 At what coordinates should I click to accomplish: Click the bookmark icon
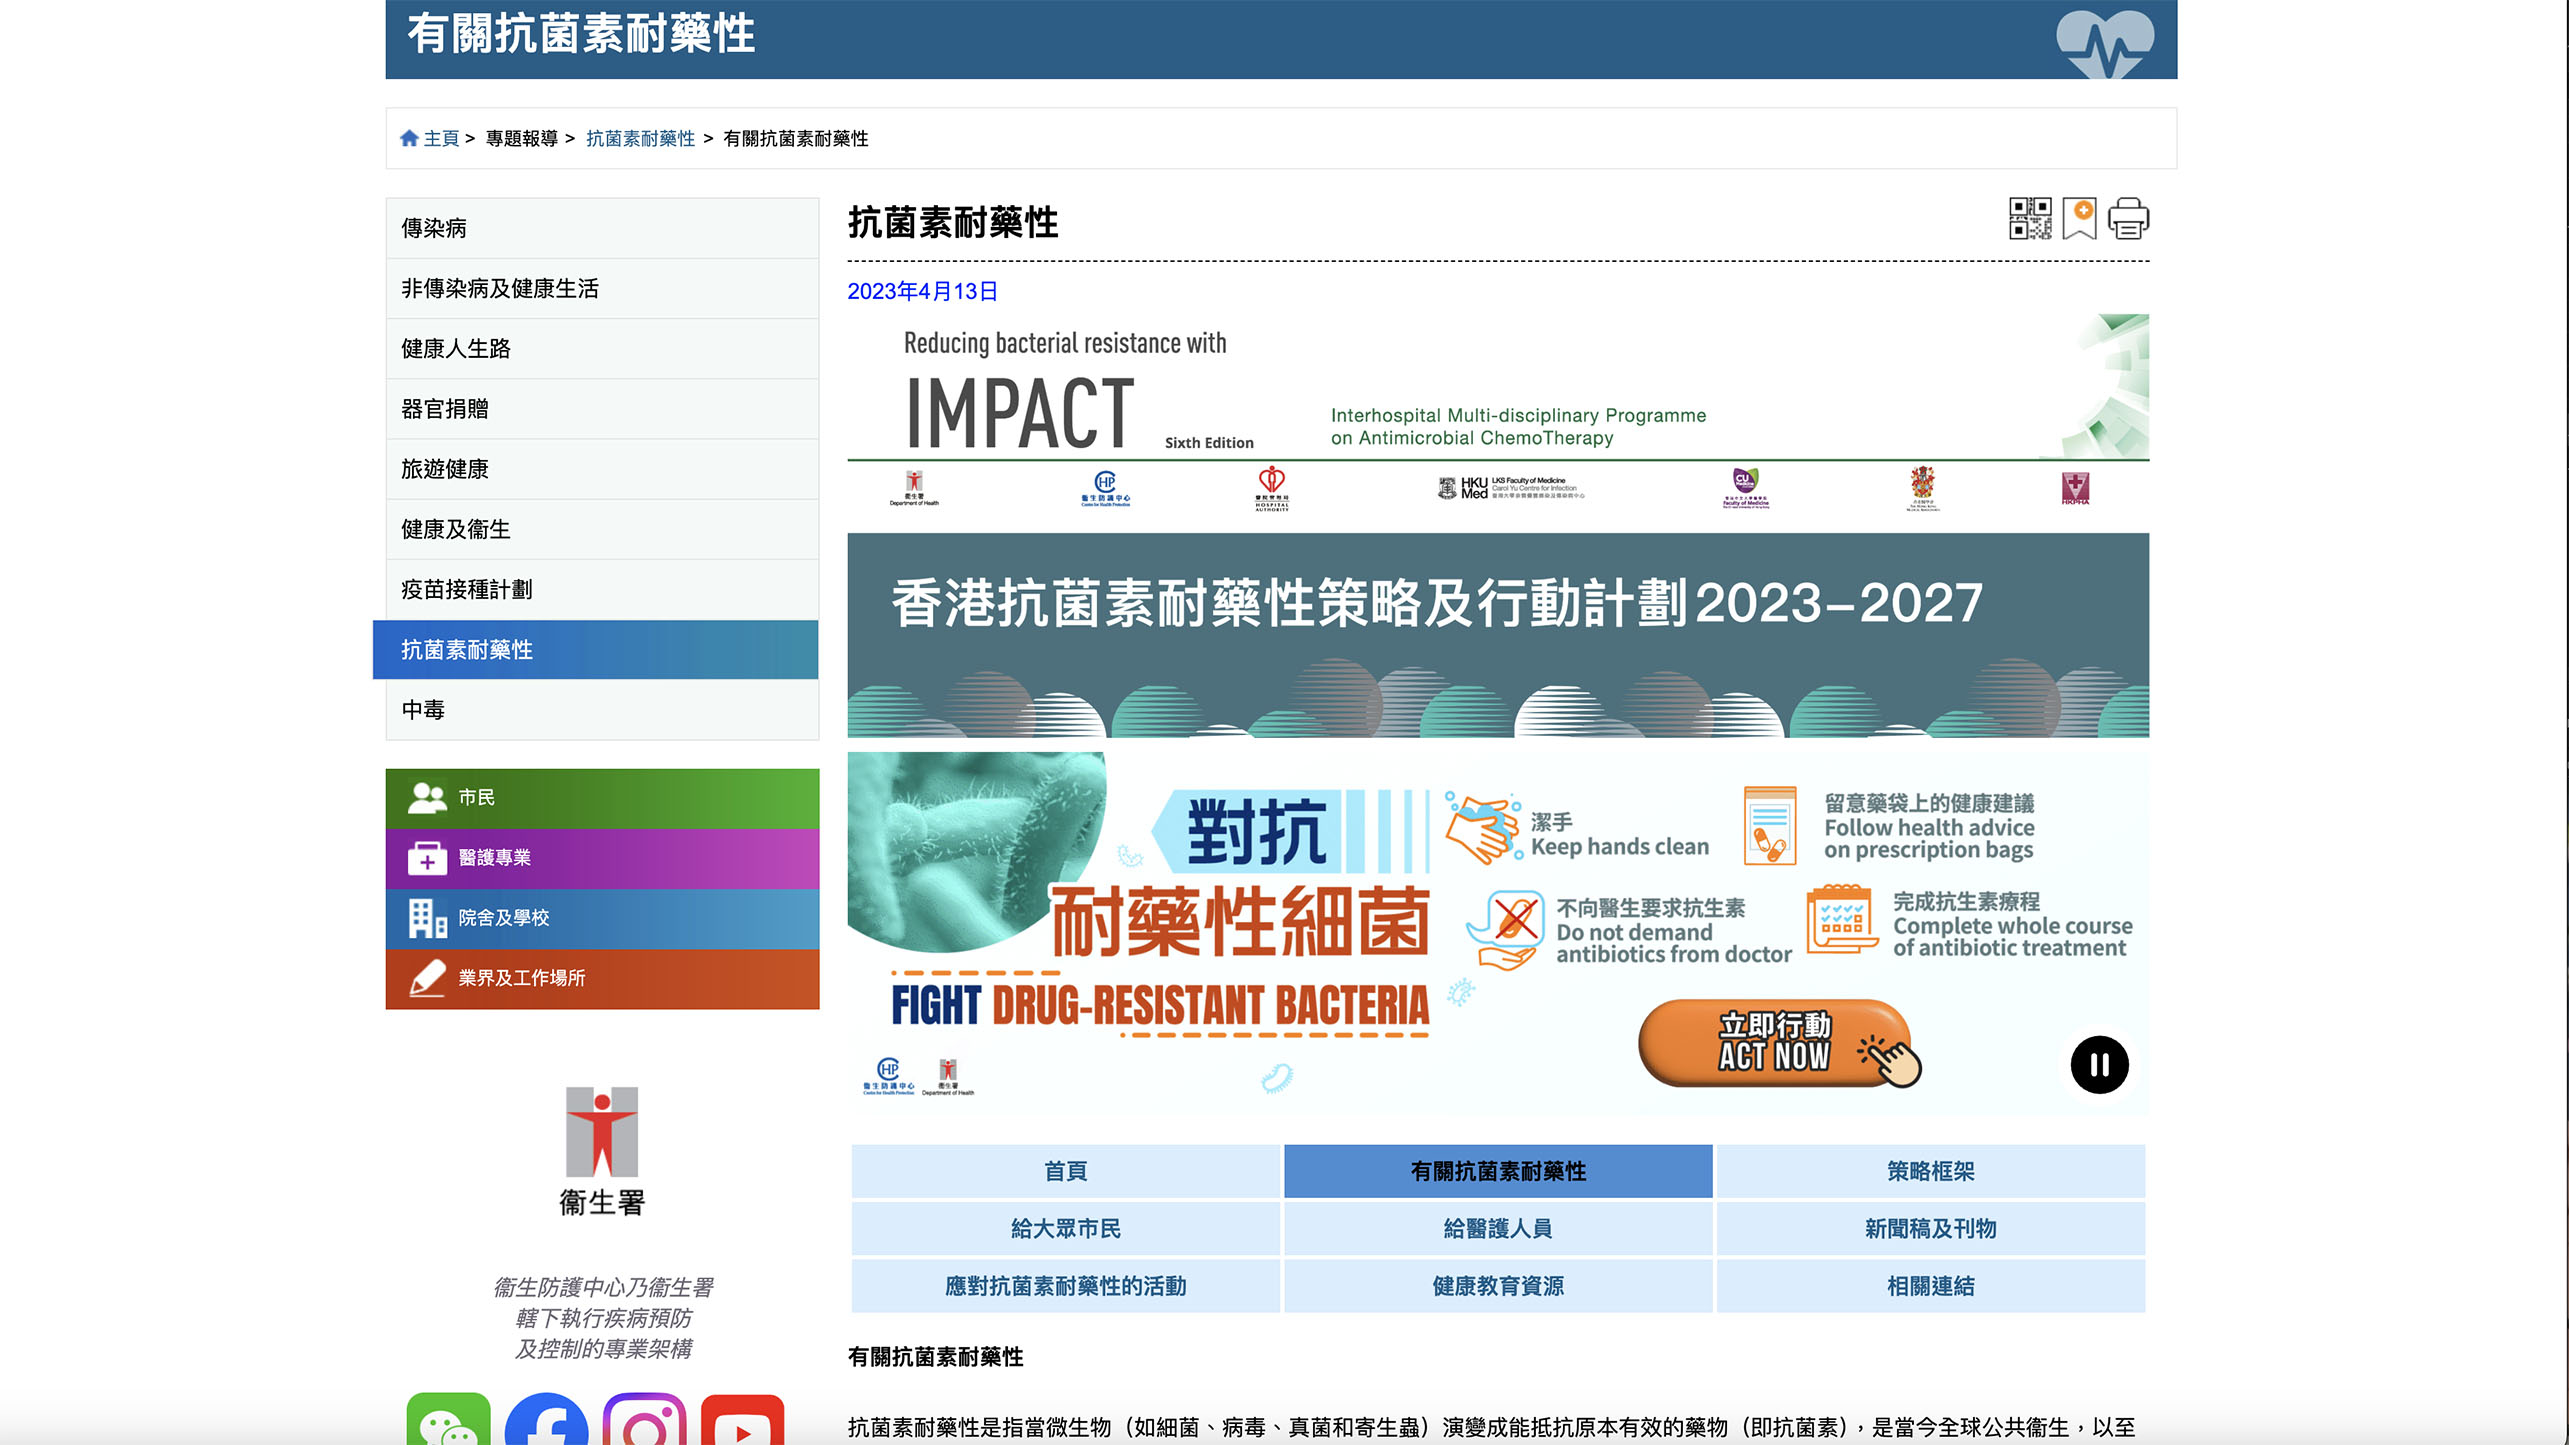tap(2079, 219)
